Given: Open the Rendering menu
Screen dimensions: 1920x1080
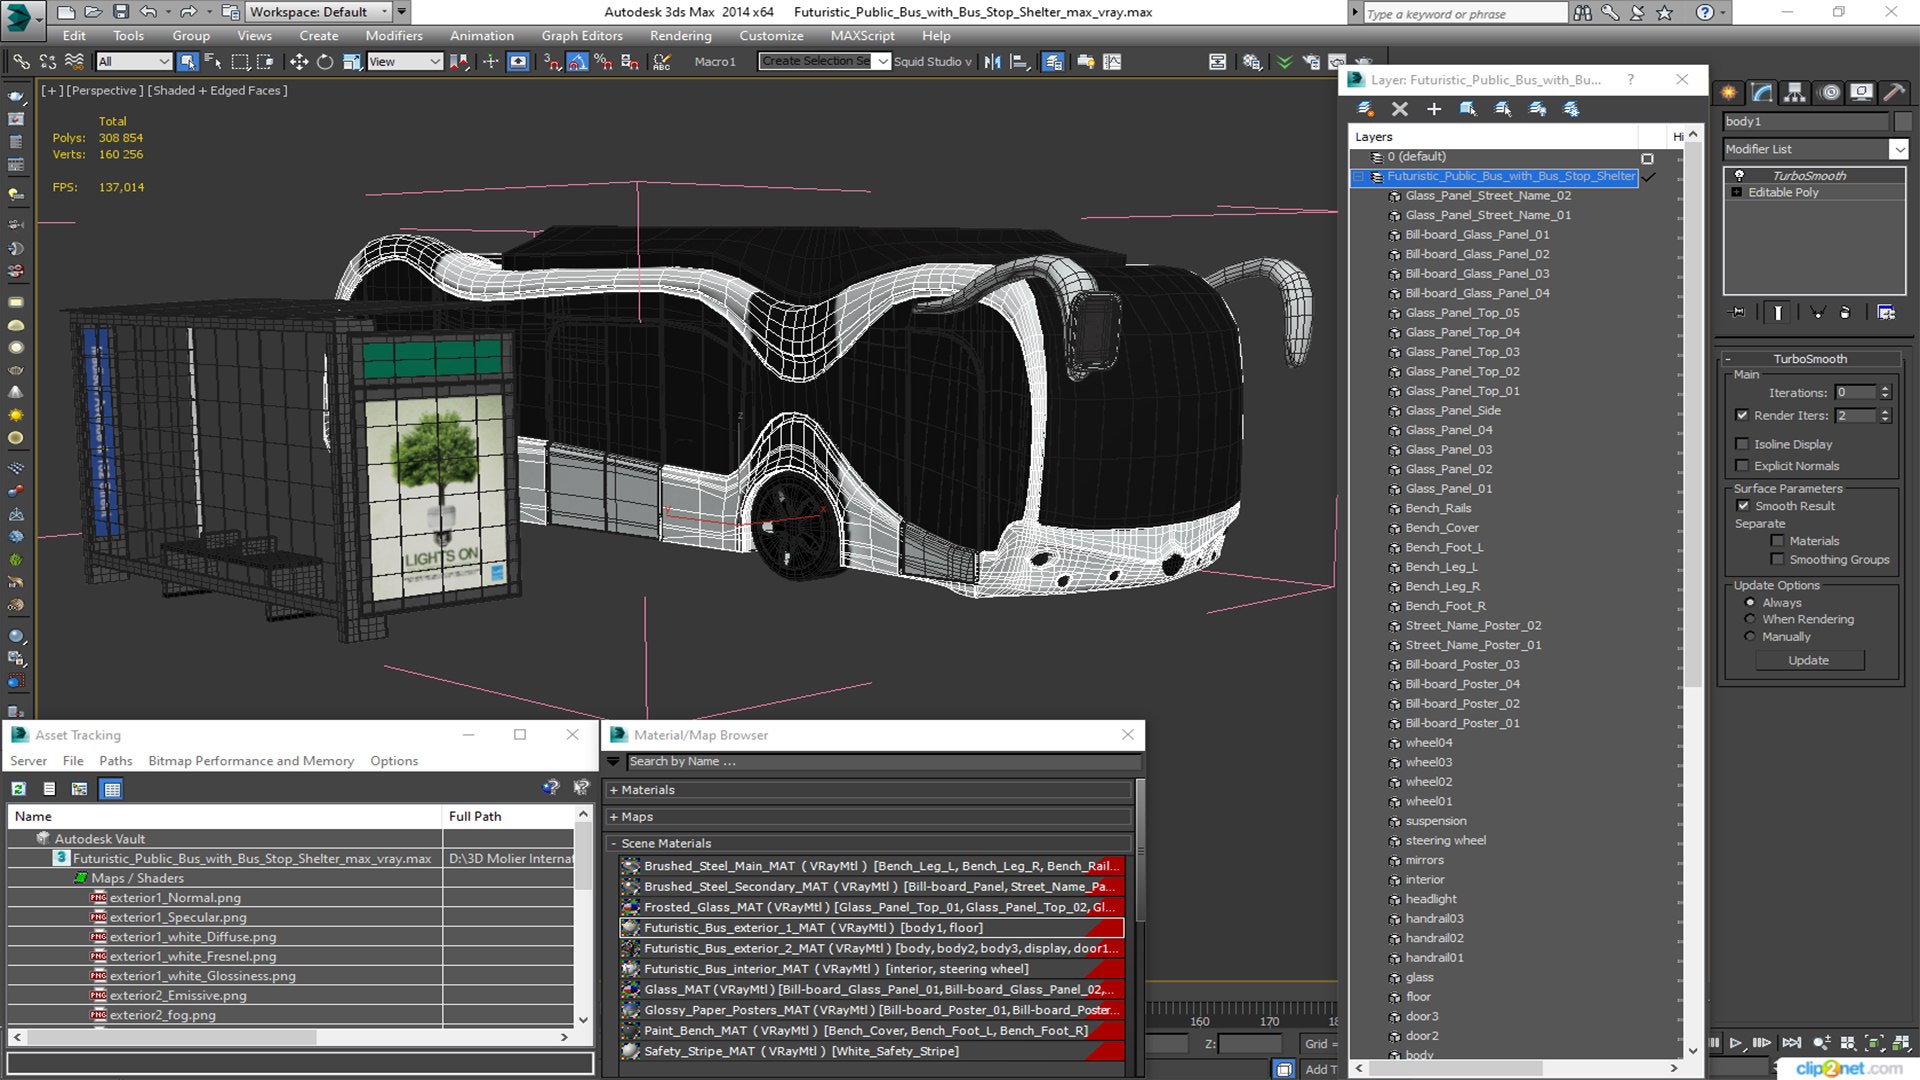Looking at the screenshot, I should tap(680, 36).
